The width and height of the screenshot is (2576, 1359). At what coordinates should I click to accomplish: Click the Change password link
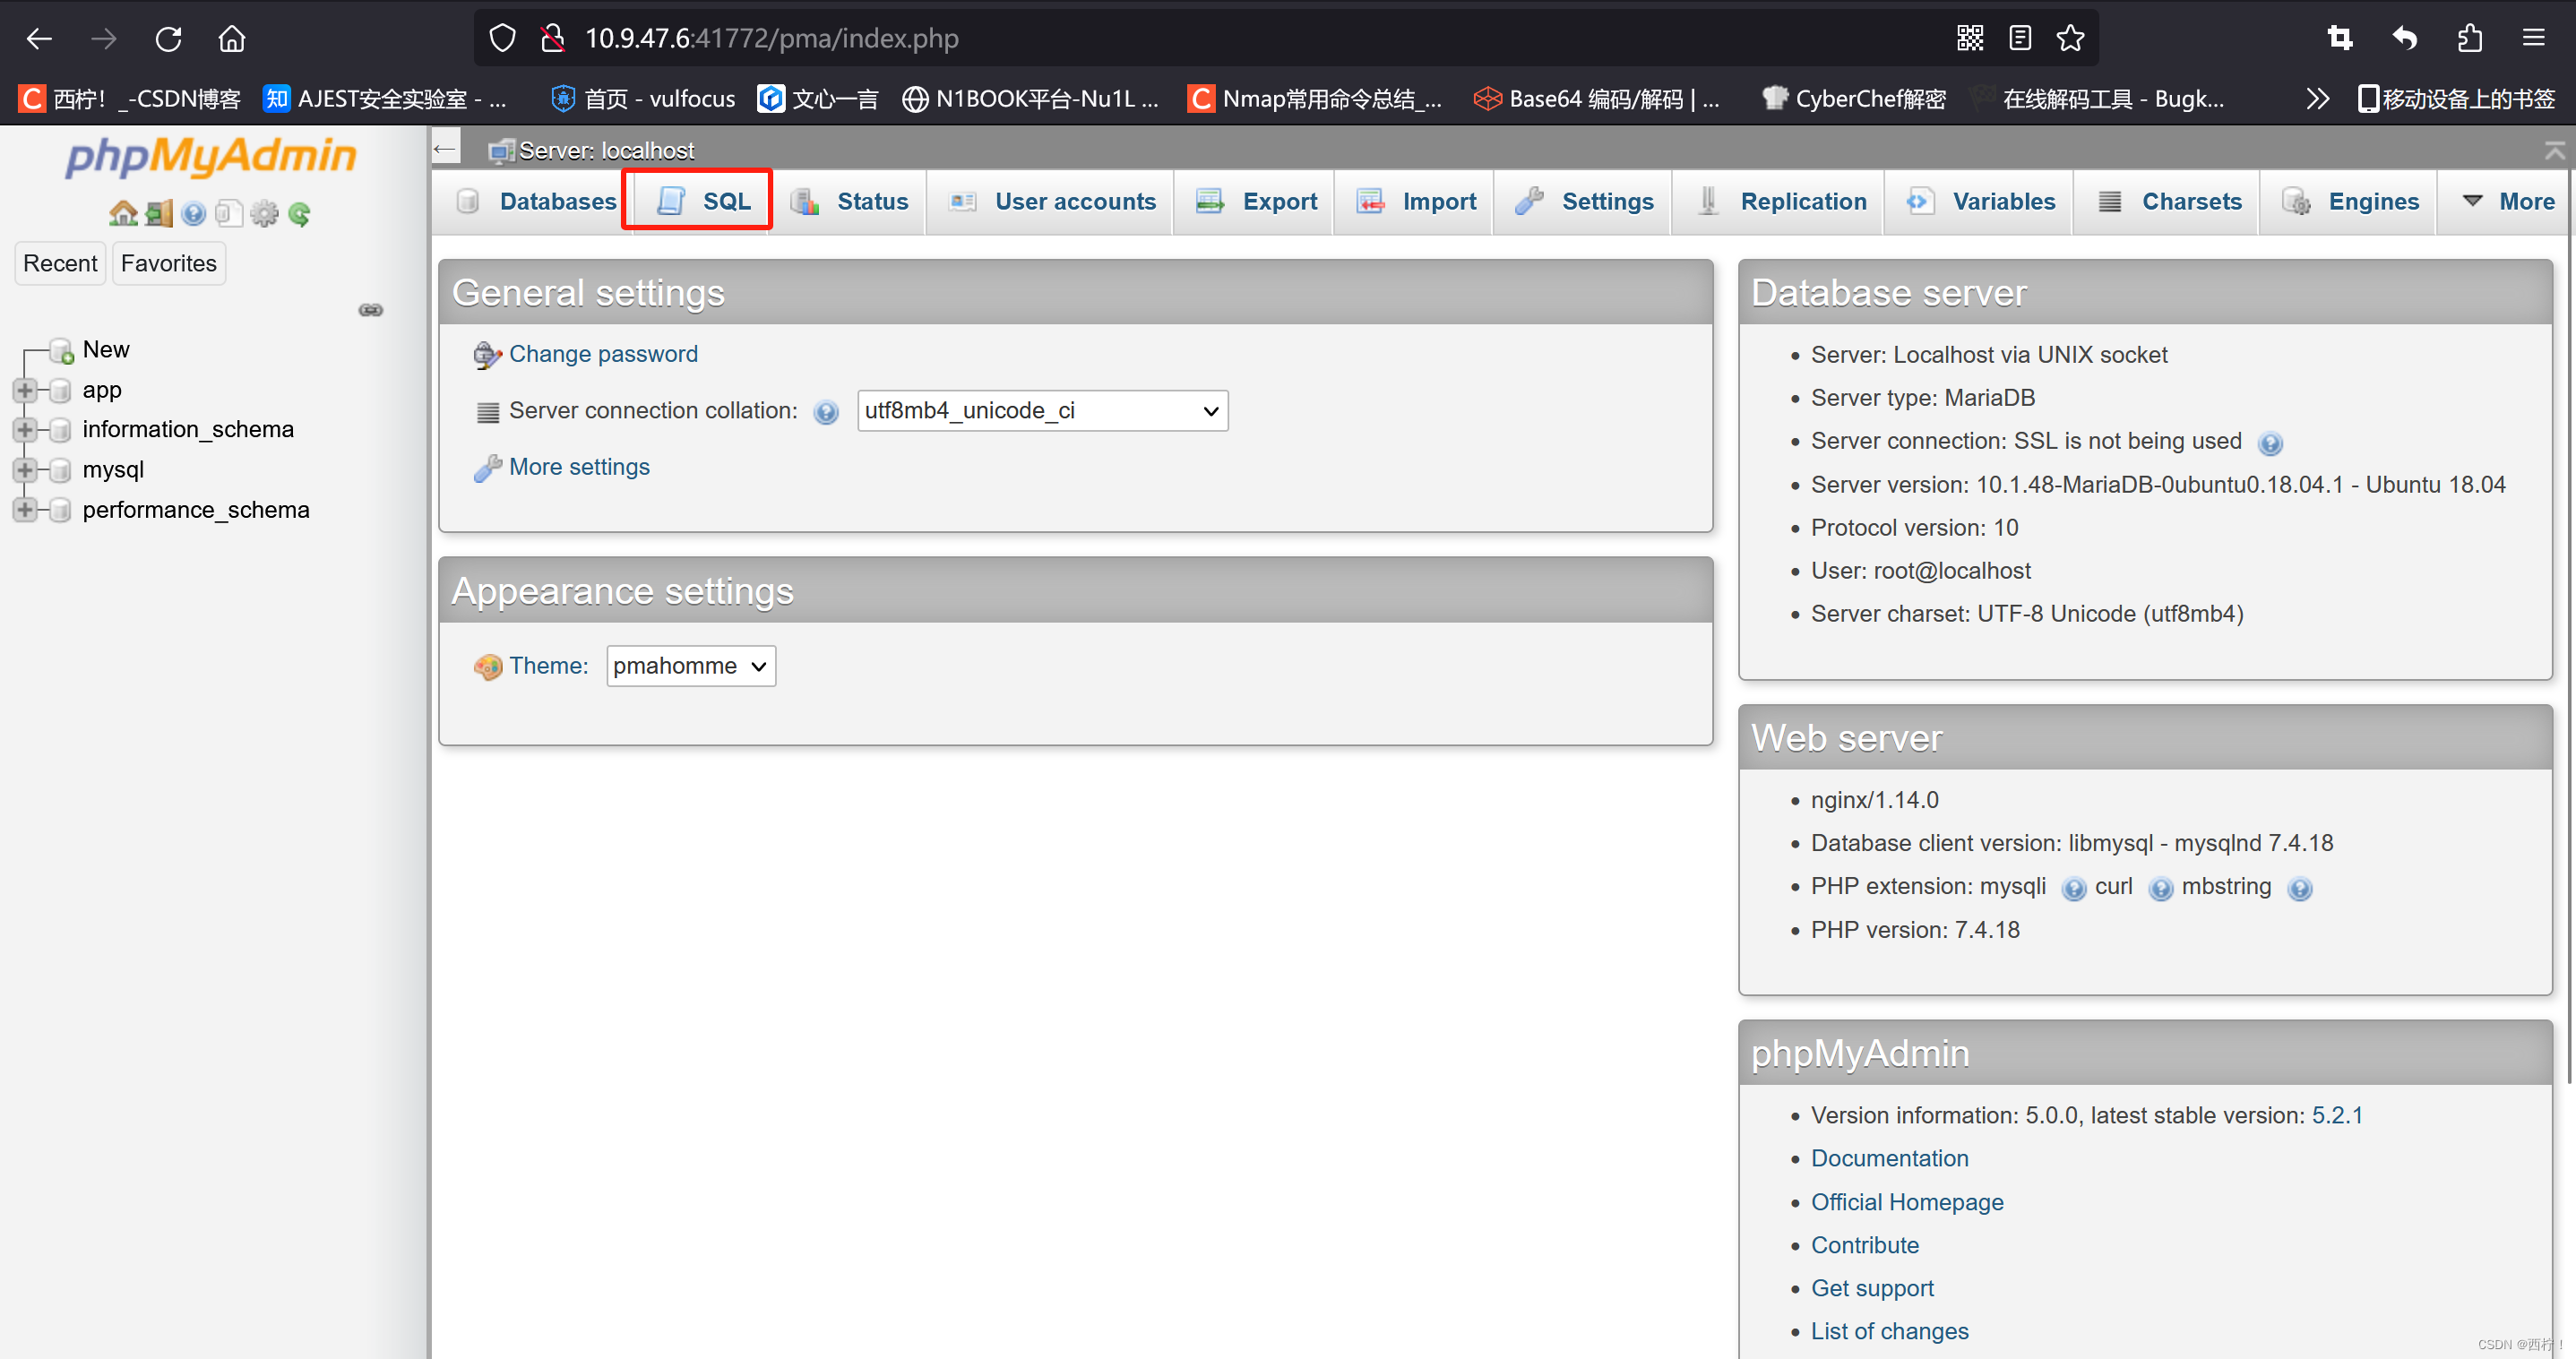[x=602, y=353]
